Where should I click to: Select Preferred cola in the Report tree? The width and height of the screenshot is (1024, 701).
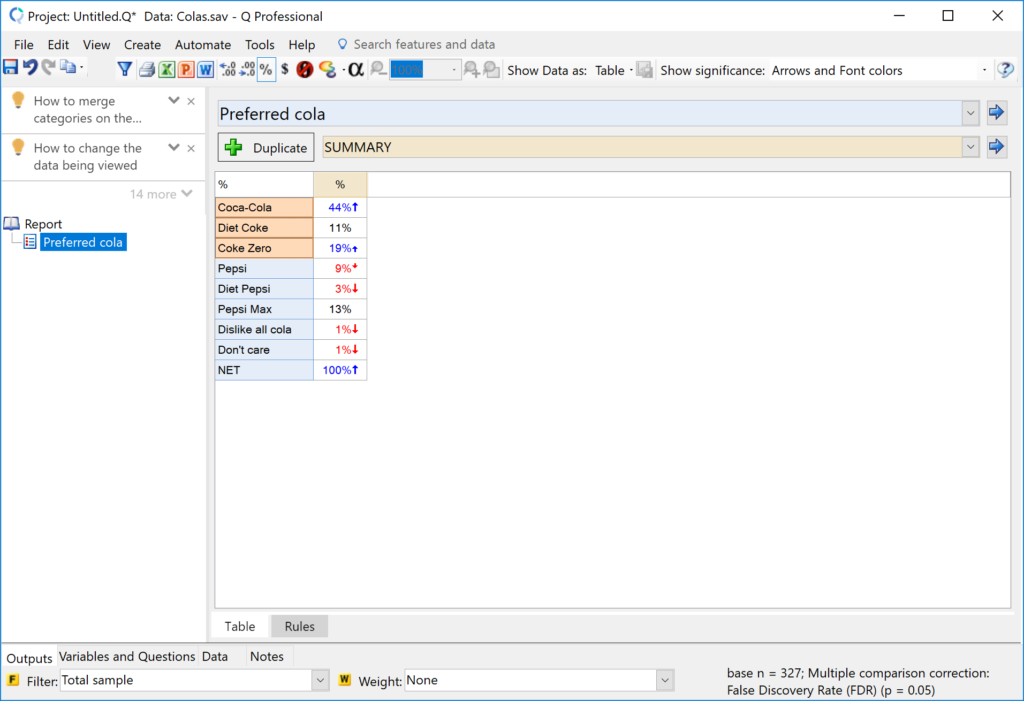point(83,242)
